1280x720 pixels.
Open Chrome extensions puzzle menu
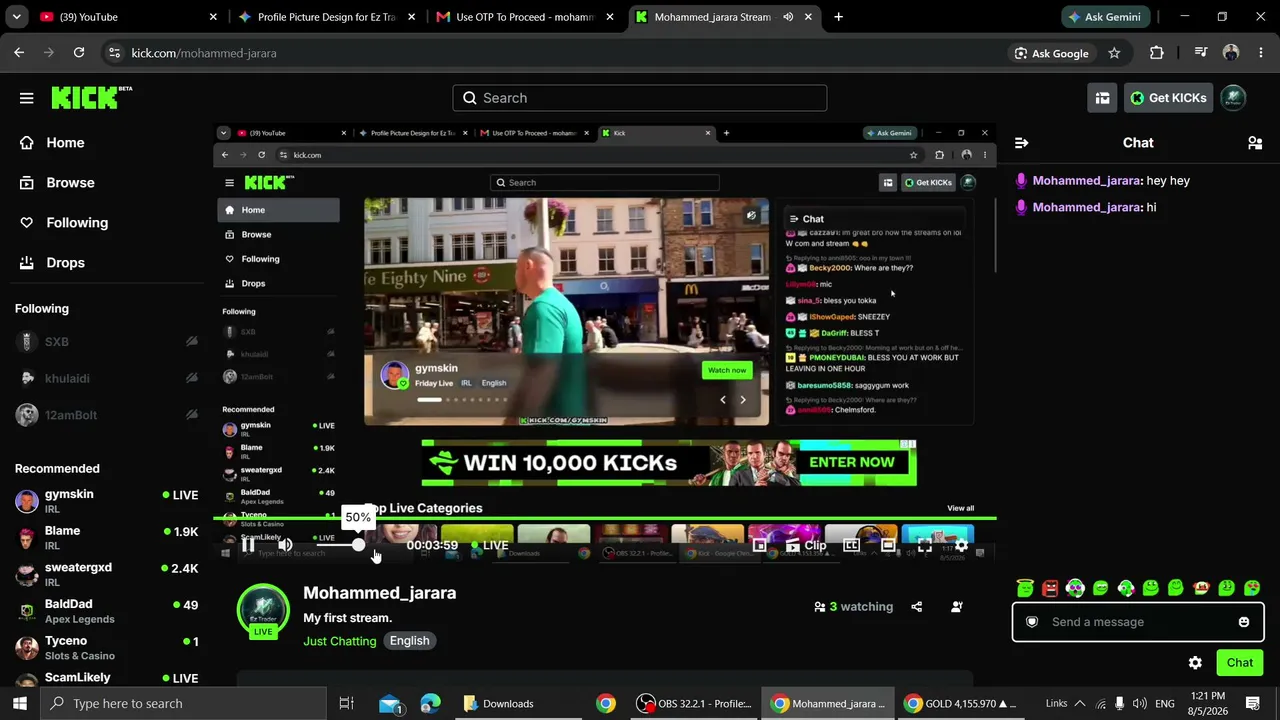point(1157,53)
